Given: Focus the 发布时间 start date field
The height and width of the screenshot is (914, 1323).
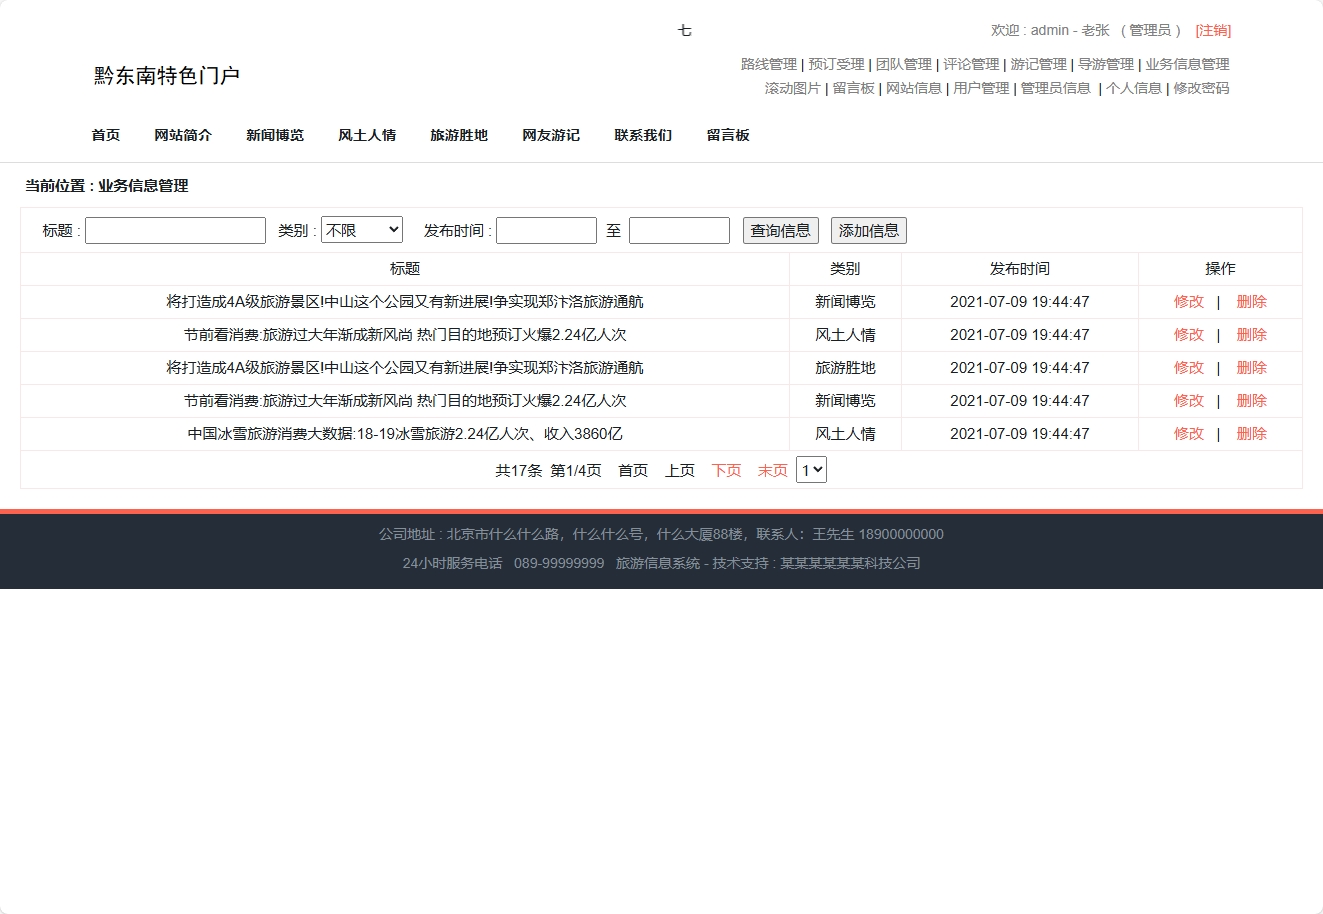Looking at the screenshot, I should (546, 231).
